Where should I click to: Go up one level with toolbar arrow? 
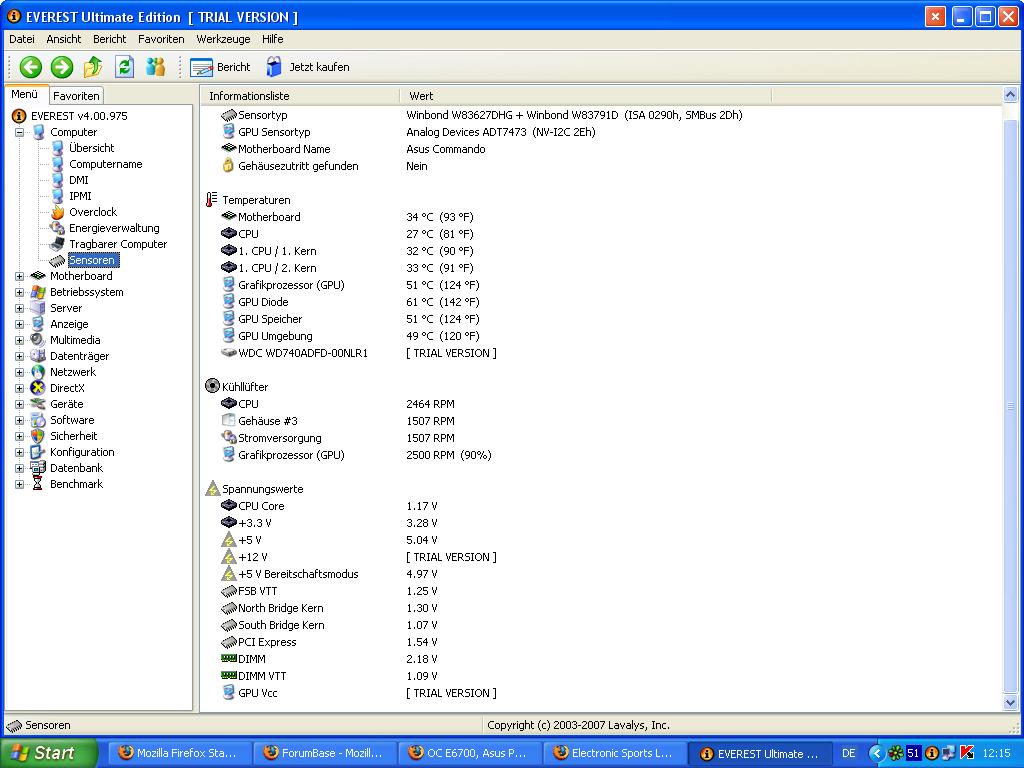coord(93,67)
